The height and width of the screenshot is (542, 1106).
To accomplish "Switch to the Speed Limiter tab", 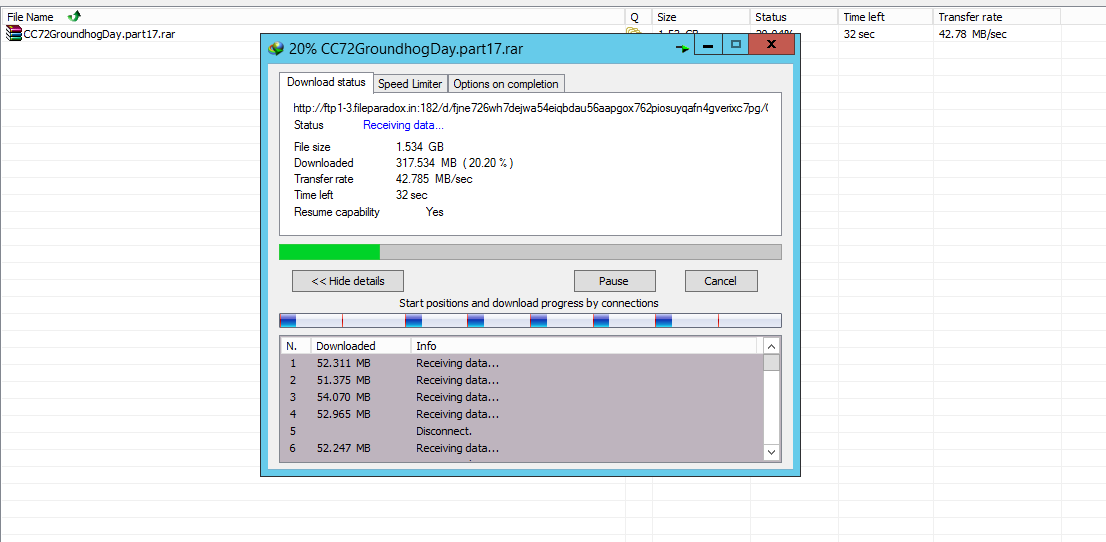I will [x=410, y=84].
